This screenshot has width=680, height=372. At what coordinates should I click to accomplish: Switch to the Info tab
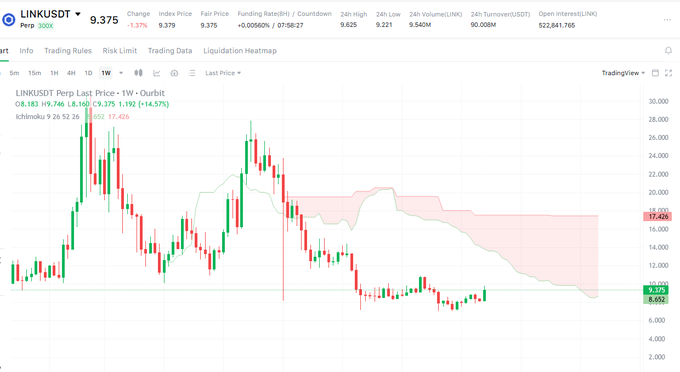[26, 51]
